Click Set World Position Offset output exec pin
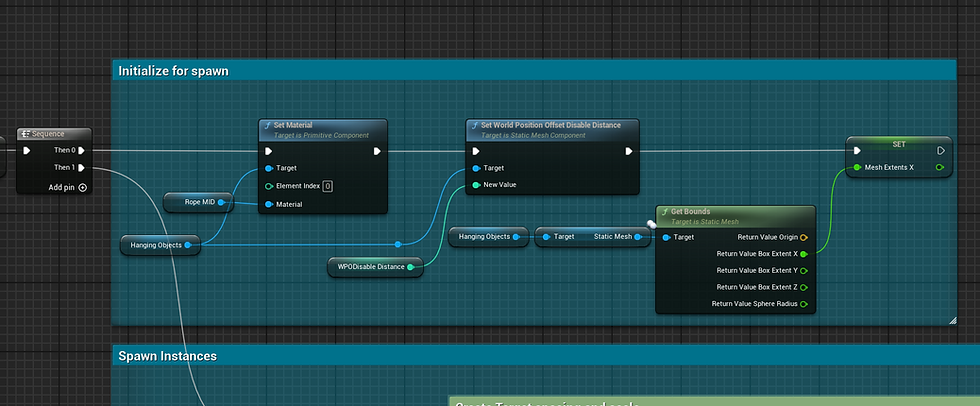This screenshot has height=406, width=980. [x=629, y=151]
